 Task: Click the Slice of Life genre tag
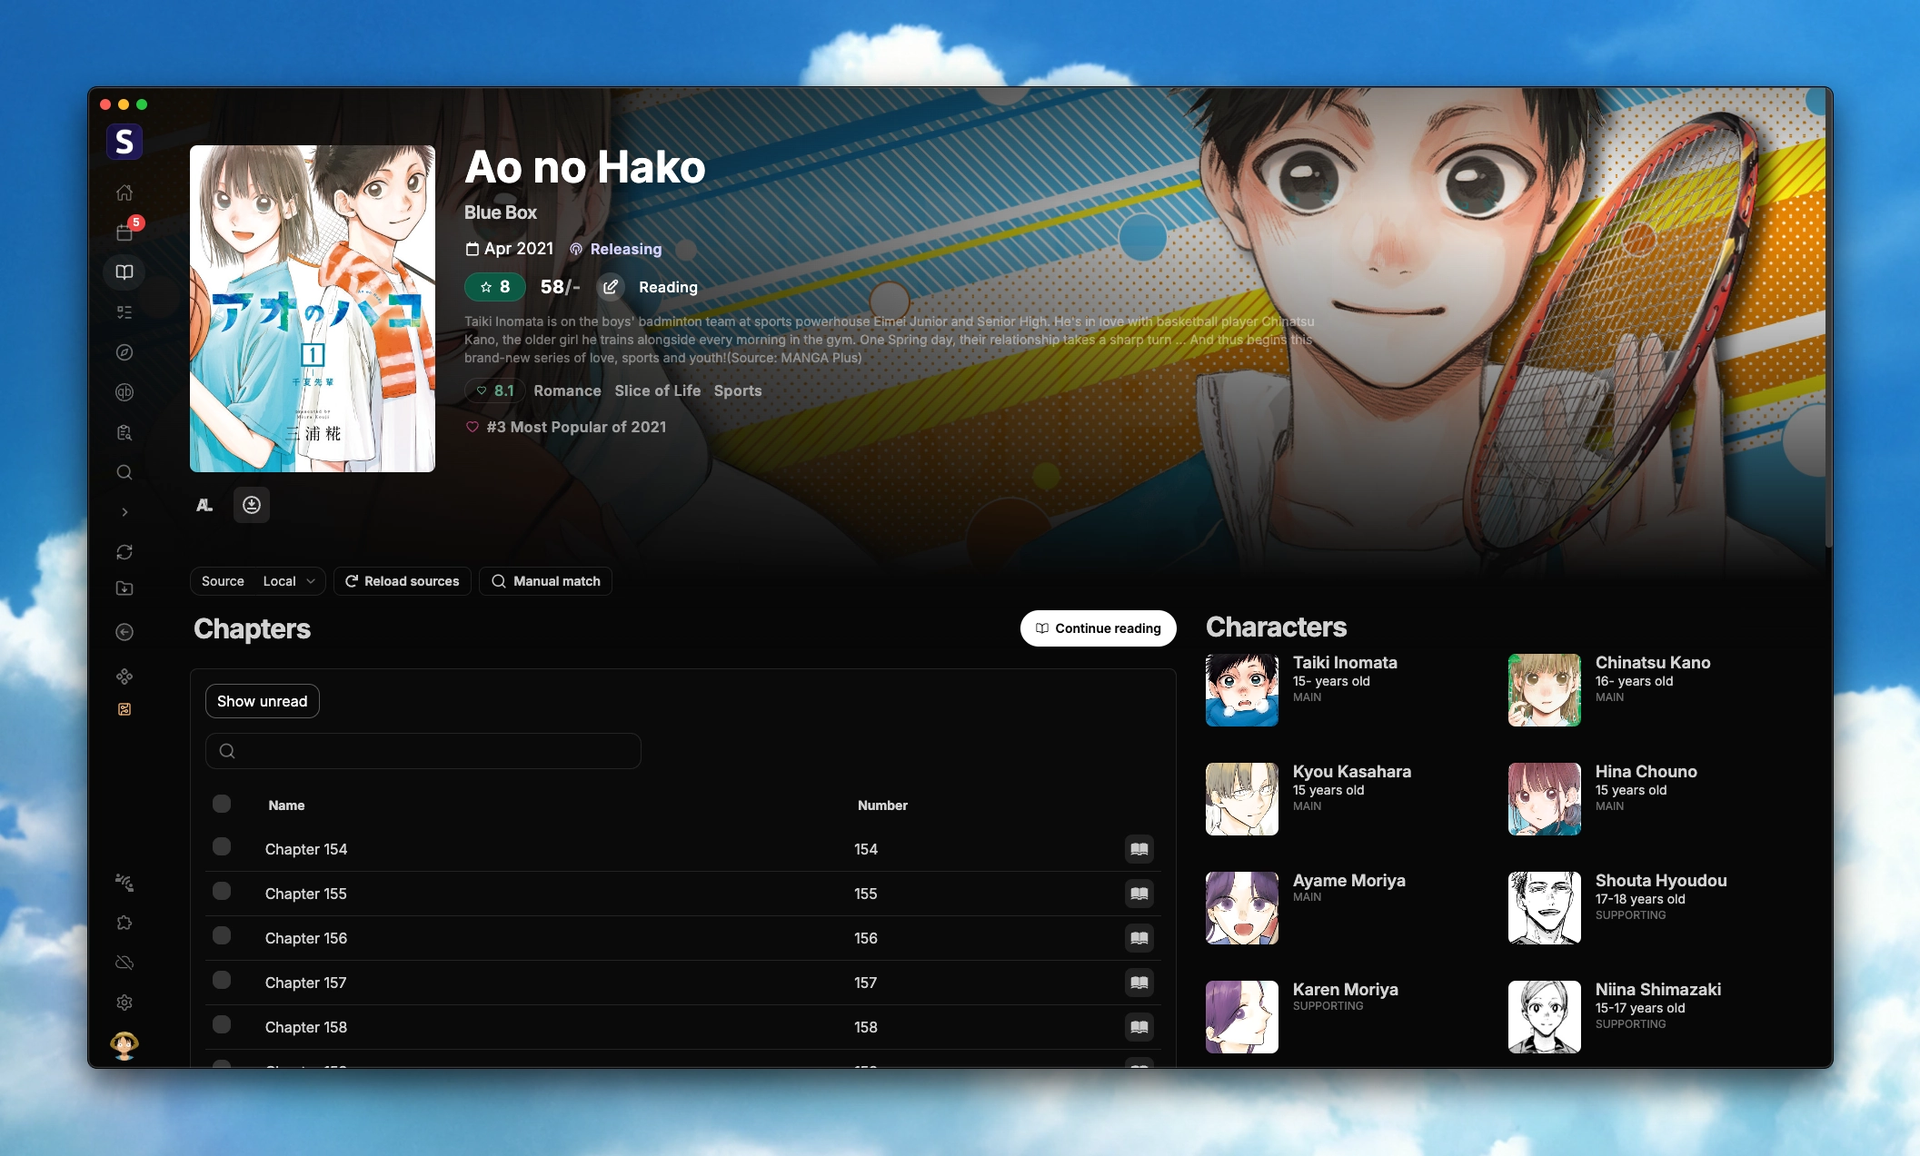(657, 391)
